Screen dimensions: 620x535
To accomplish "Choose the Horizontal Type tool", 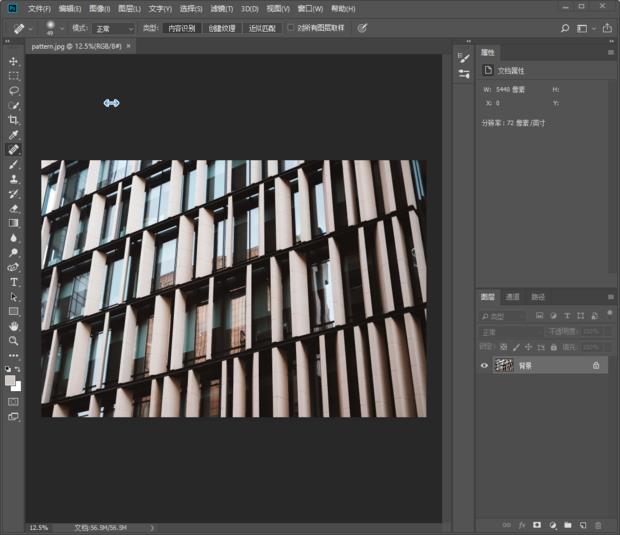I will click(x=14, y=282).
